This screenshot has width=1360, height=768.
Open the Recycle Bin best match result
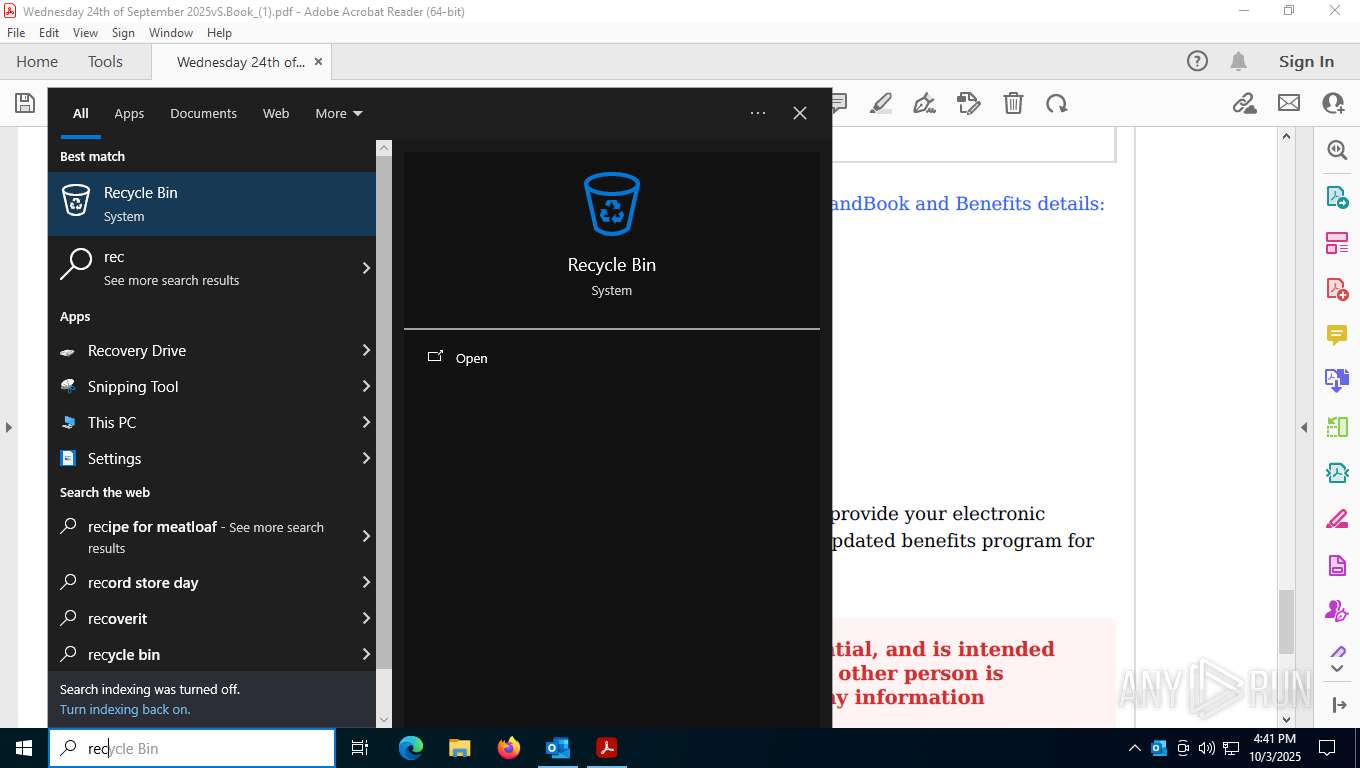click(212, 204)
